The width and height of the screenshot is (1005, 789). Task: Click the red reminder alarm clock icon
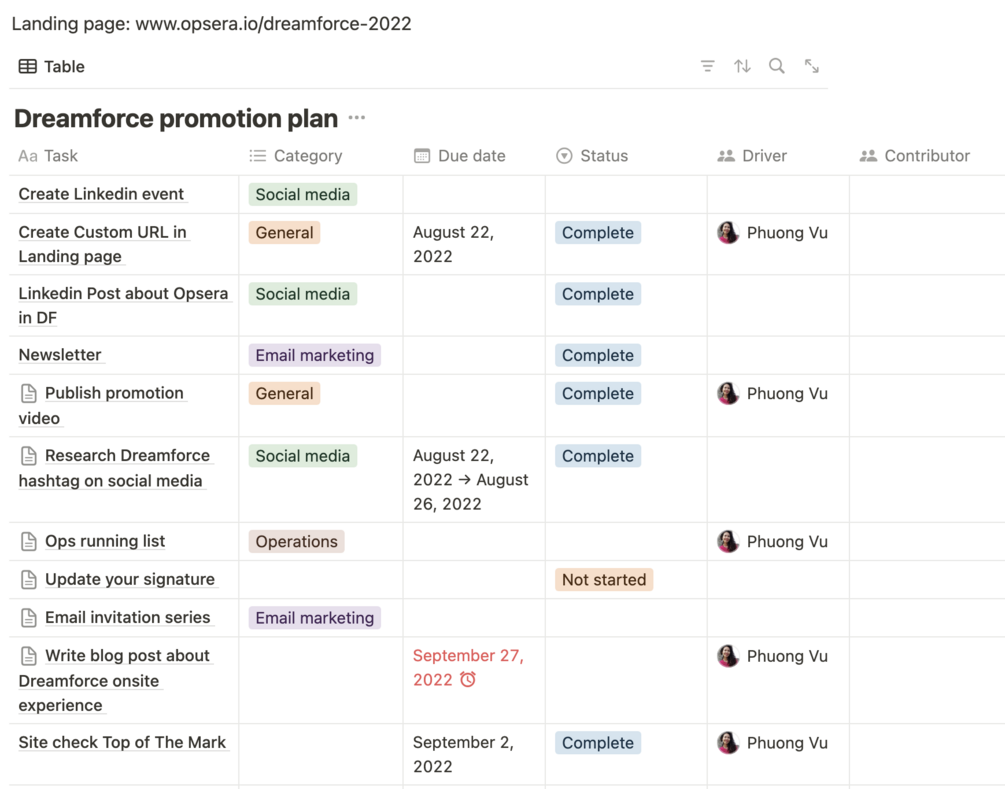pyautogui.click(x=468, y=680)
